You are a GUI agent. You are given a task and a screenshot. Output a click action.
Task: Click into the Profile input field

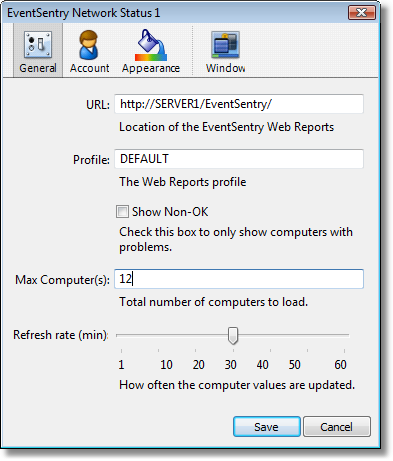[239, 159]
